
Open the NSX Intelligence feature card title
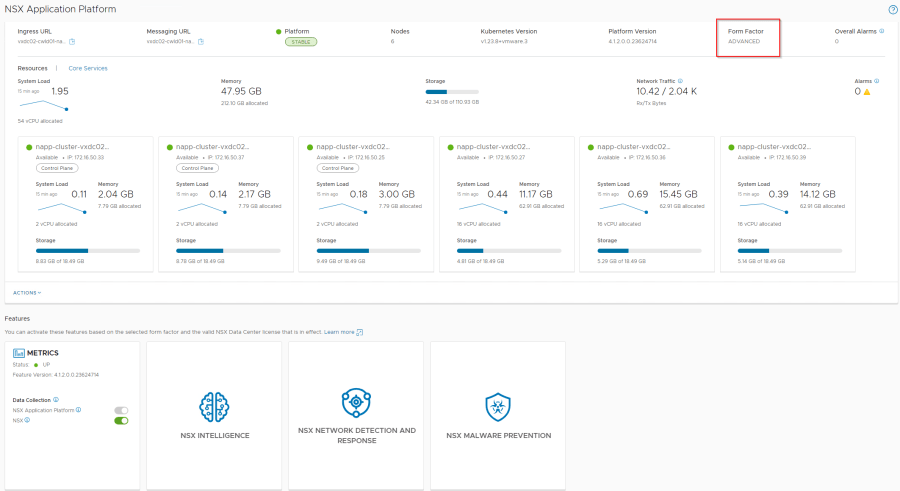coord(215,435)
